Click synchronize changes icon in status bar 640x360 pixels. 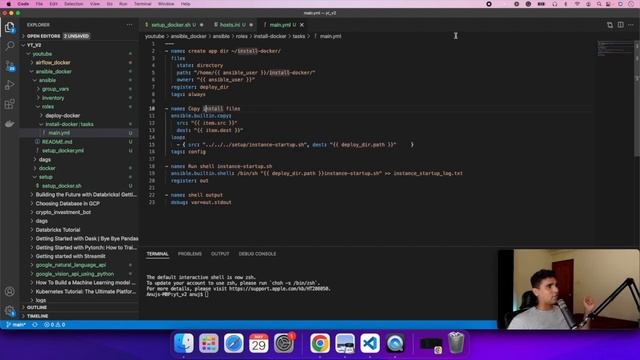[x=35, y=325]
